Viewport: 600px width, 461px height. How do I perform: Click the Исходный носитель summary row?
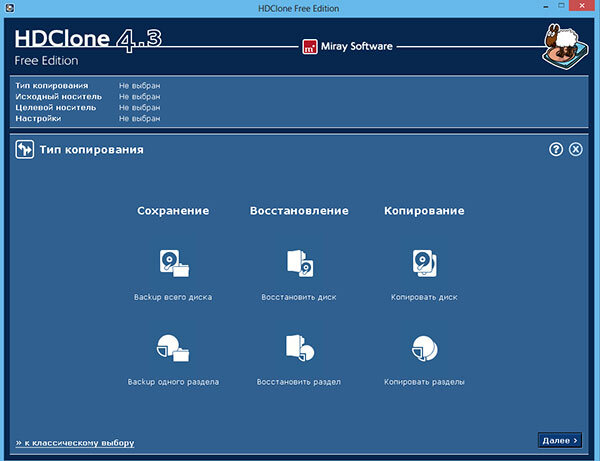(x=88, y=97)
